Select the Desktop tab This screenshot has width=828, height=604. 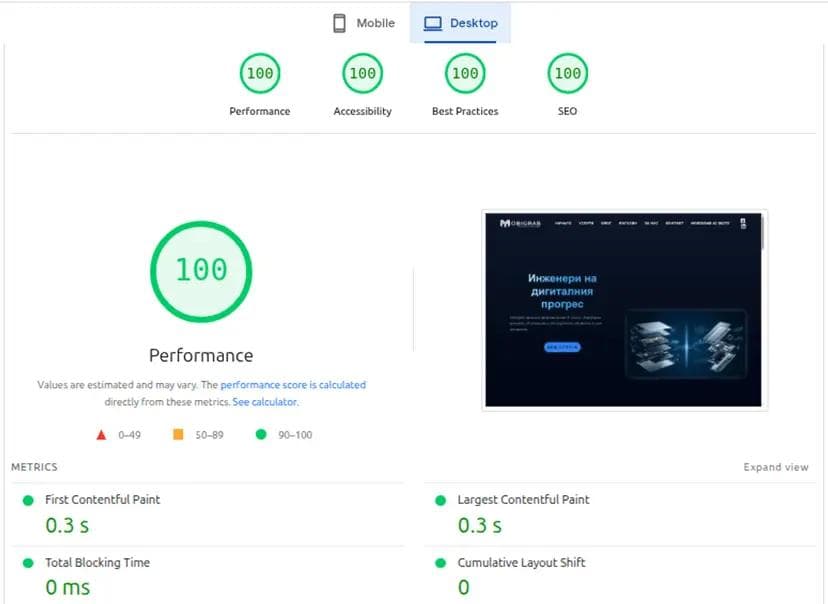[460, 23]
